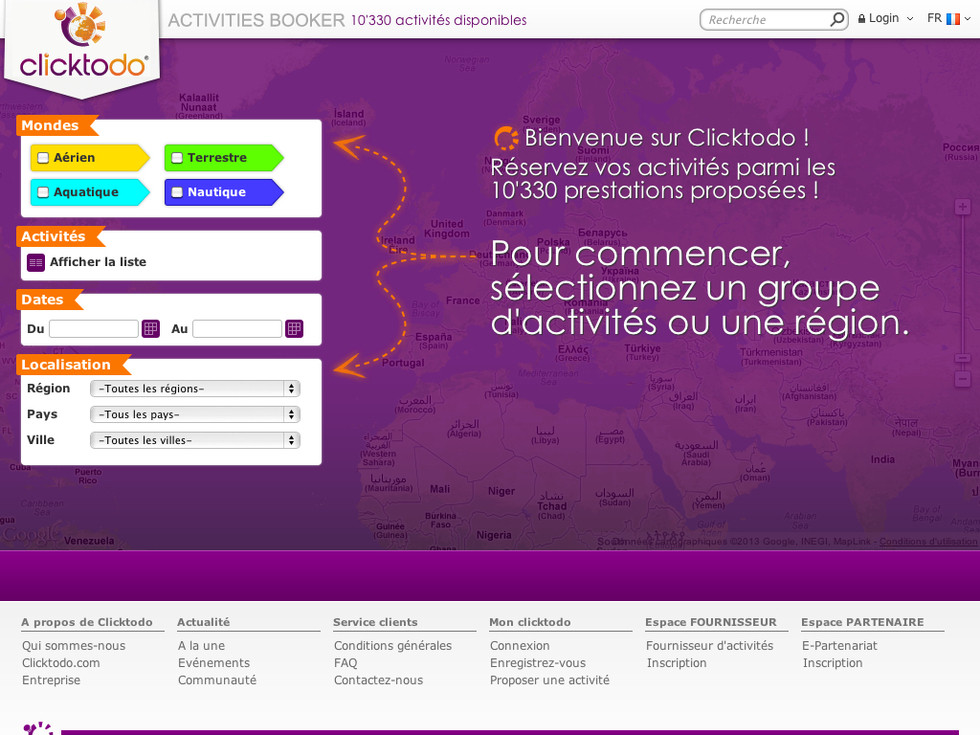Click the French flag icon
Viewport: 980px width, 735px height.
point(952,19)
